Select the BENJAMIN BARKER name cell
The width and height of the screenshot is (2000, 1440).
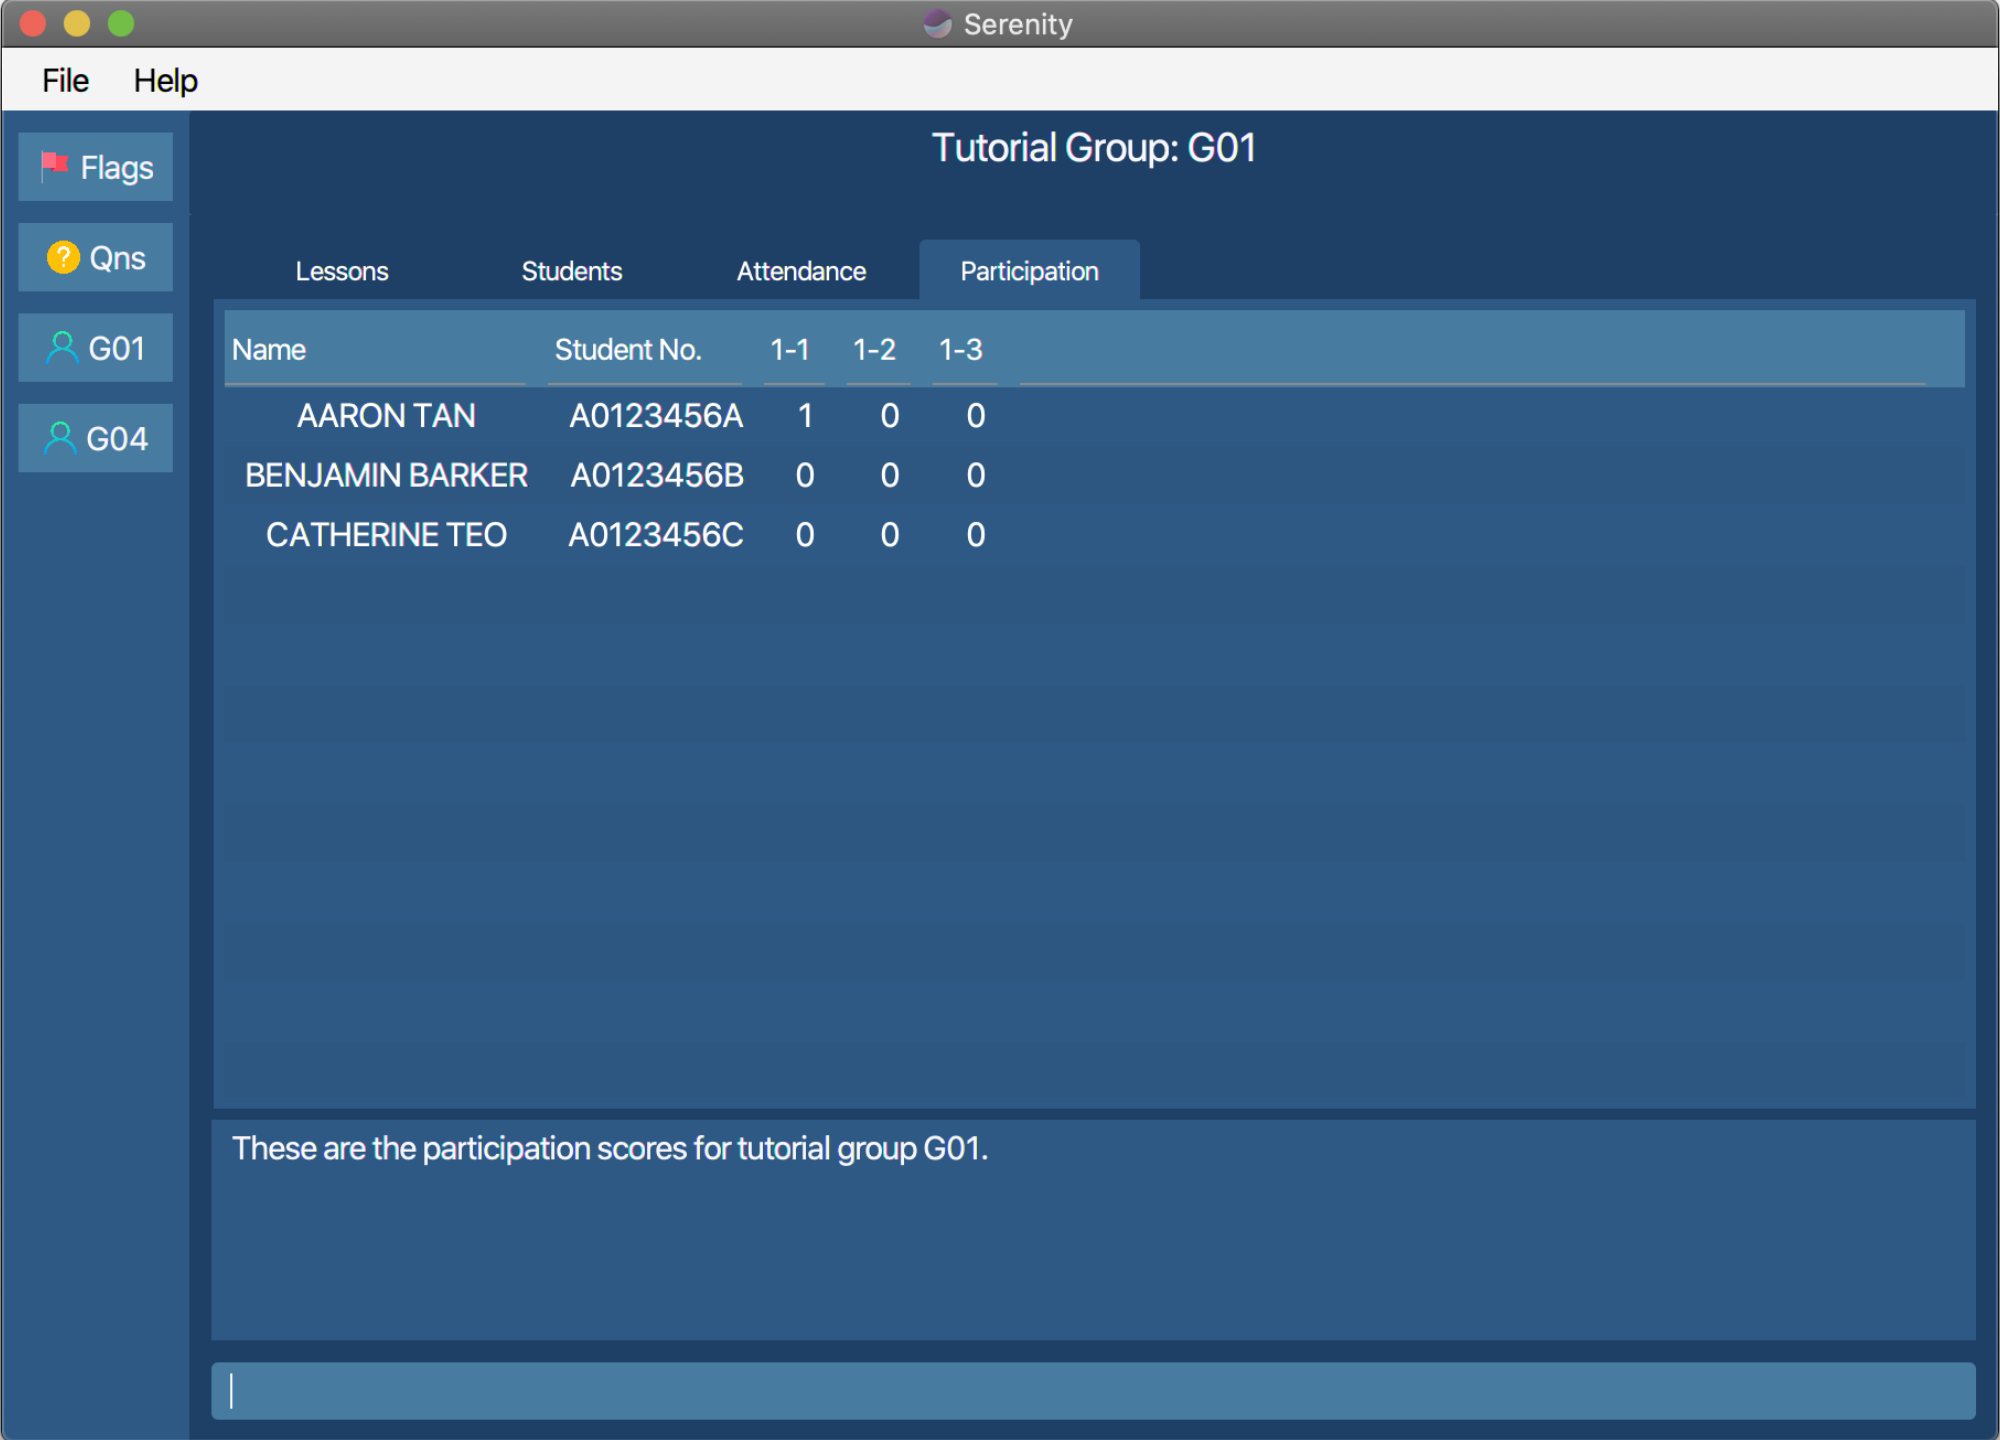point(386,475)
